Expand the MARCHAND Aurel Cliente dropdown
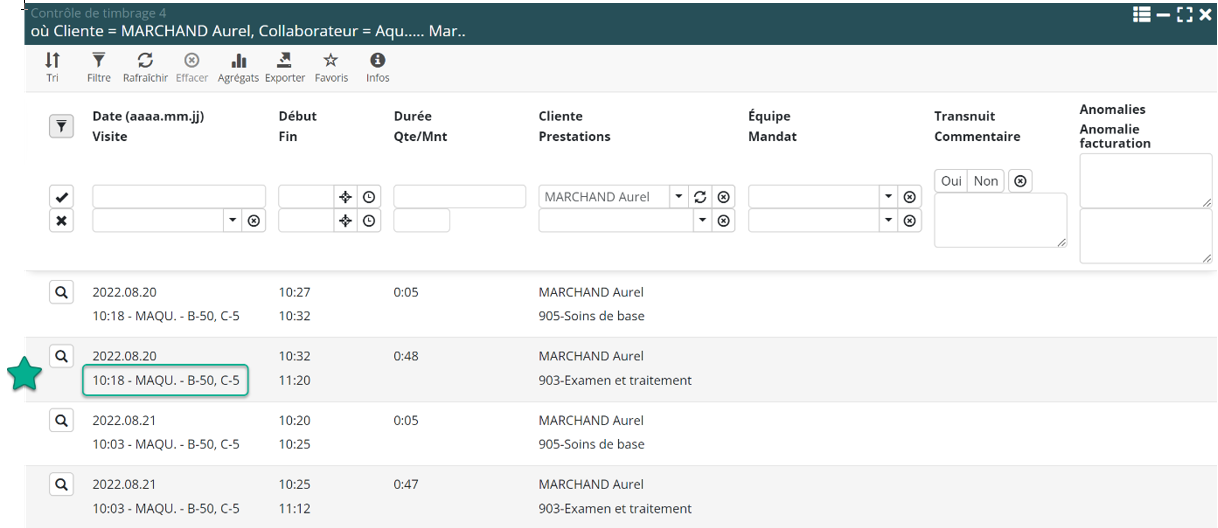This screenshot has width=1218, height=528. pos(678,197)
